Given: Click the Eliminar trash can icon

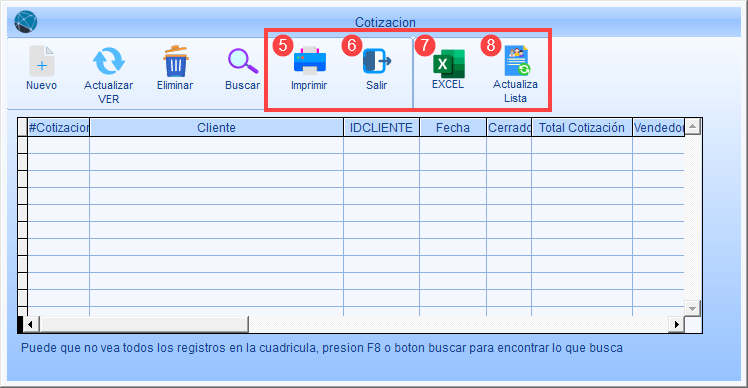Looking at the screenshot, I should (176, 61).
